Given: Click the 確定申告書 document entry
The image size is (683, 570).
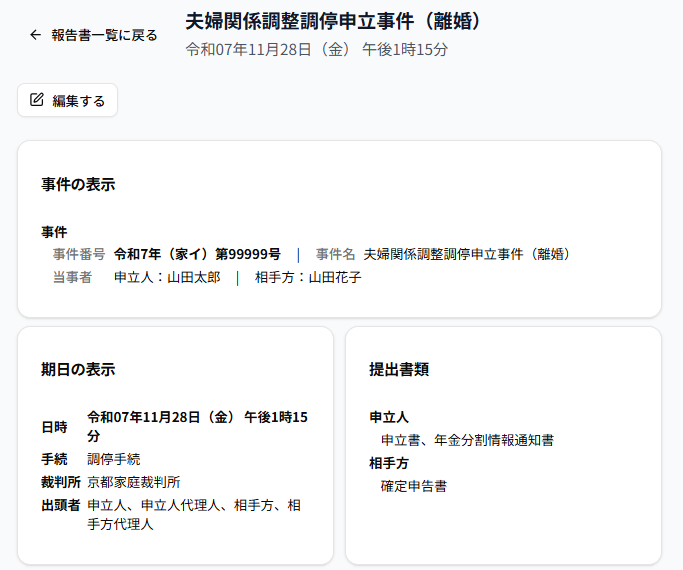Looking at the screenshot, I should 413,486.
